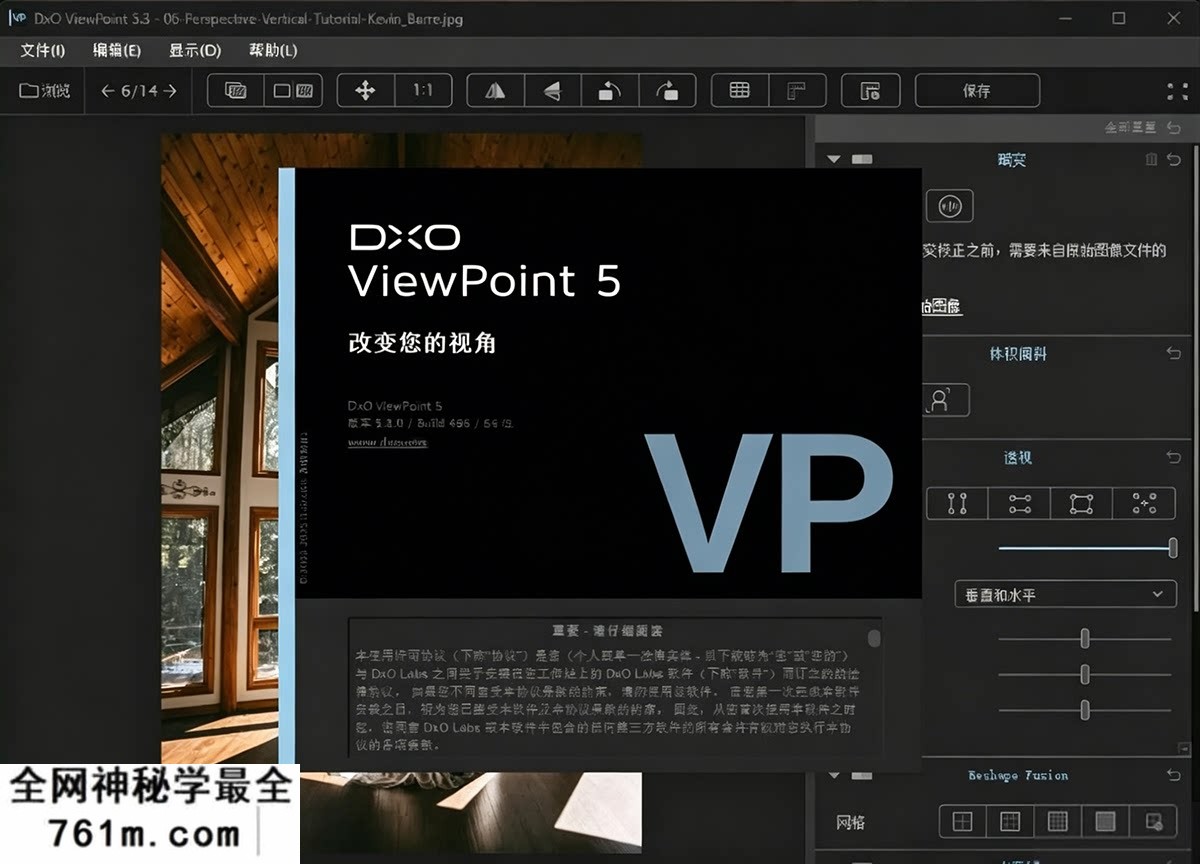1200x864 pixels.
Task: Rotate the image left
Action: [x=609, y=91]
